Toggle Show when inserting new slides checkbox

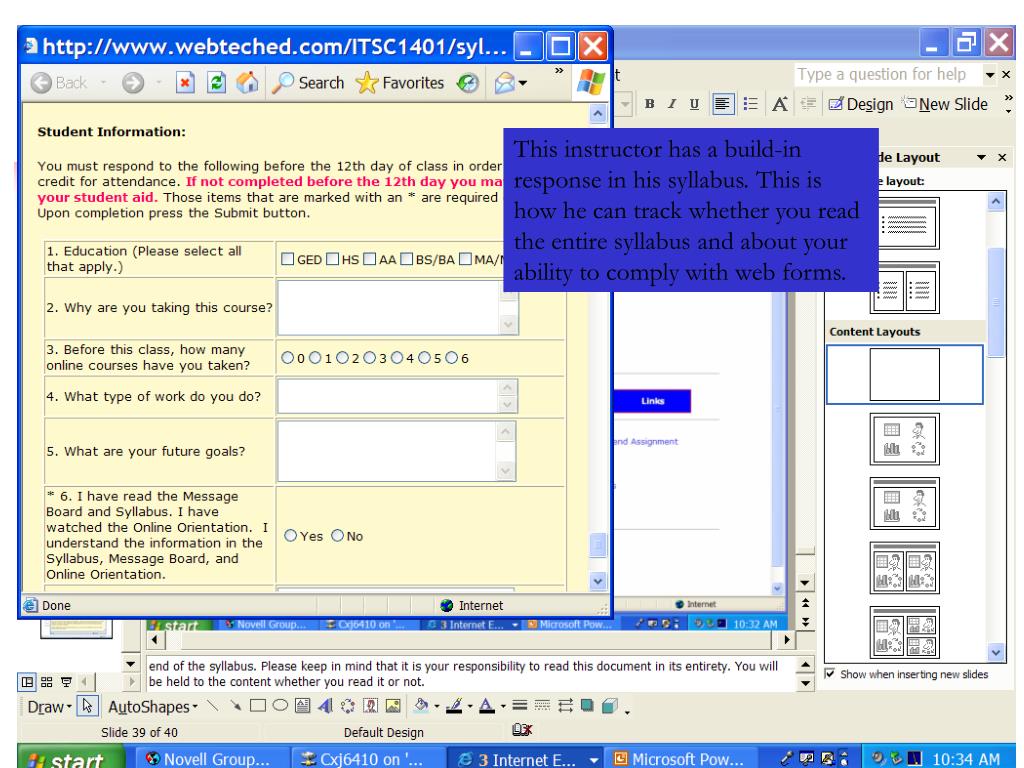(829, 673)
